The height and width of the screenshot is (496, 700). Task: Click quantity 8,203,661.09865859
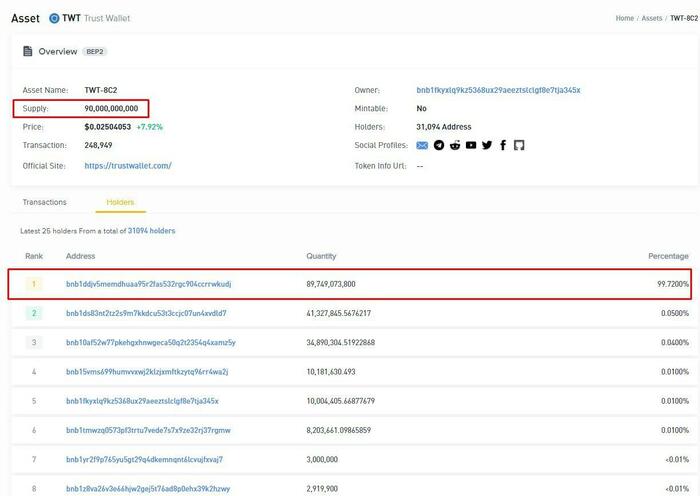(x=338, y=430)
